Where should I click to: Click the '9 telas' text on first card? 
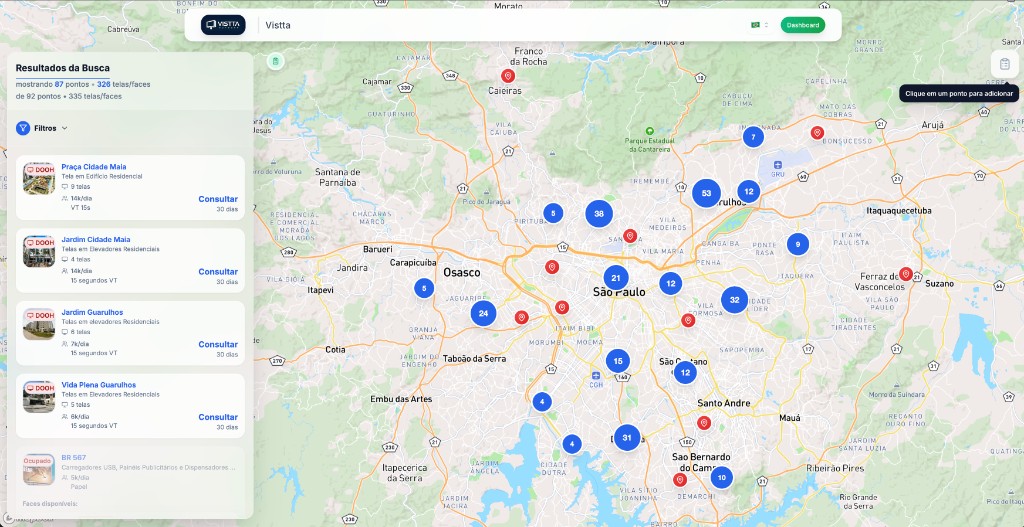(x=80, y=186)
